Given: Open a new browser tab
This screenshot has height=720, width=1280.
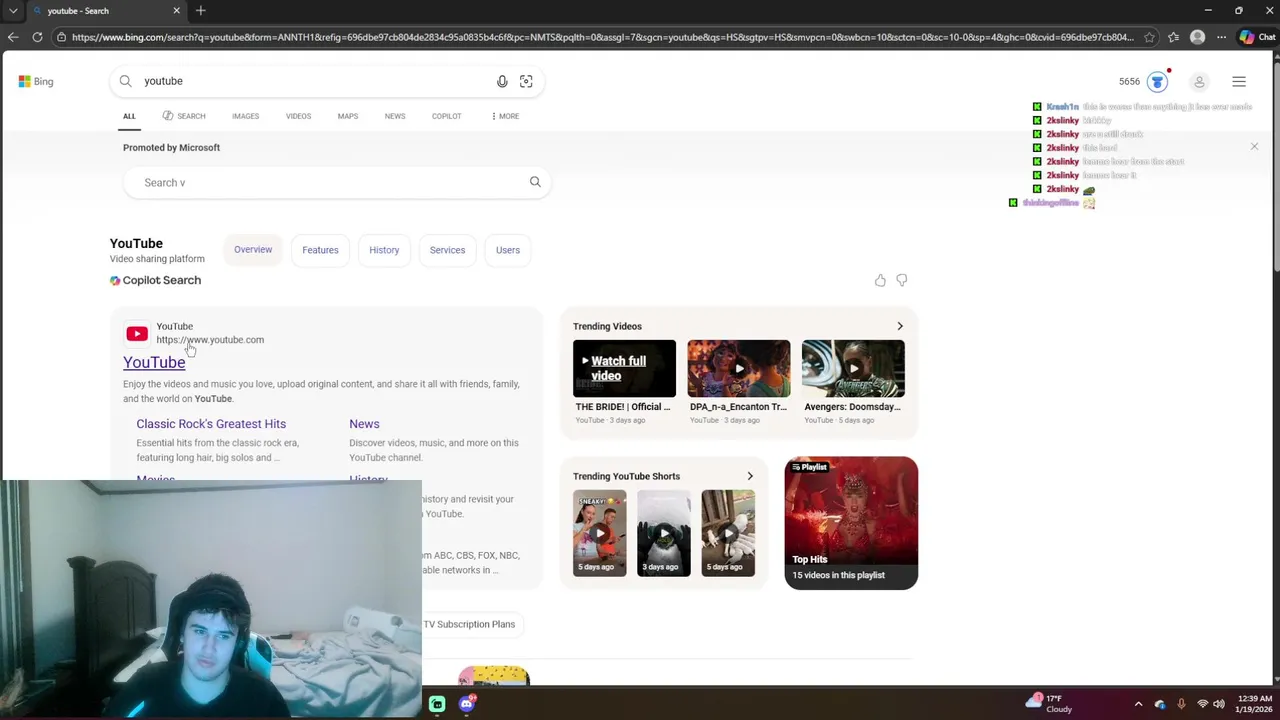Looking at the screenshot, I should pyautogui.click(x=201, y=10).
